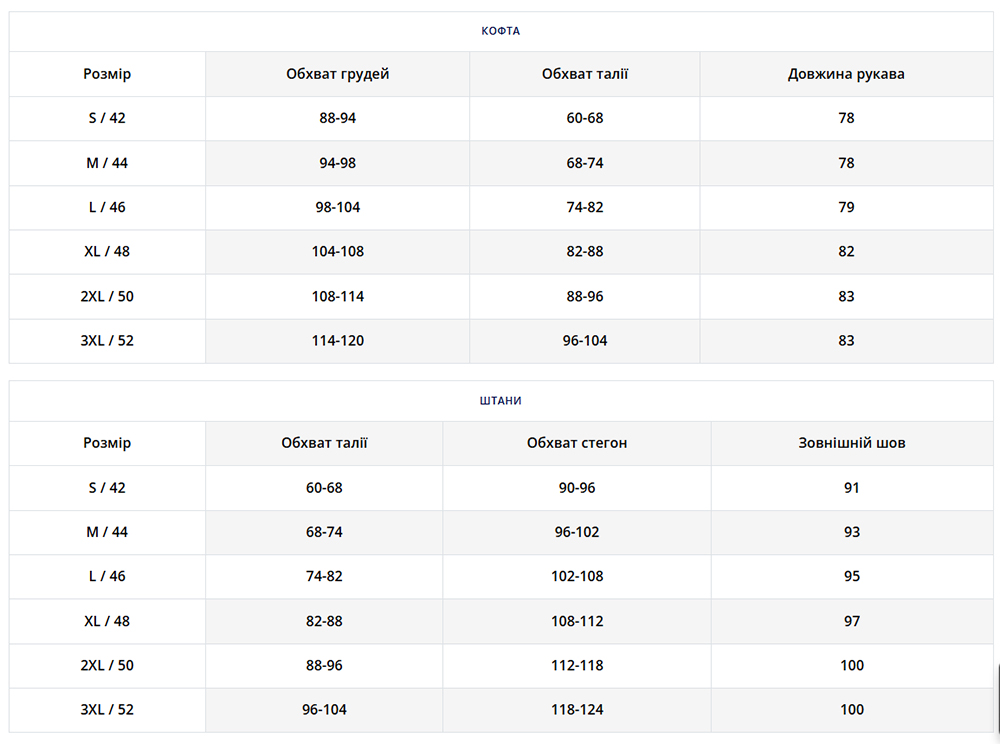Viewport: 1000px width, 744px height.
Task: Select chest value 88-94 in КОФТА table
Action: click(337, 118)
